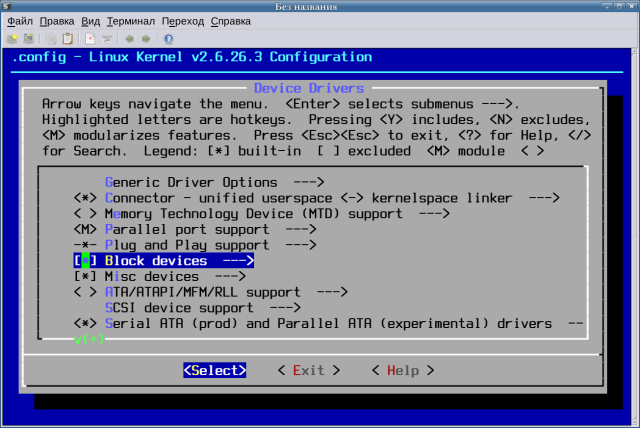The height and width of the screenshot is (428, 640).
Task: Open the Файл menu
Action: click(20, 21)
